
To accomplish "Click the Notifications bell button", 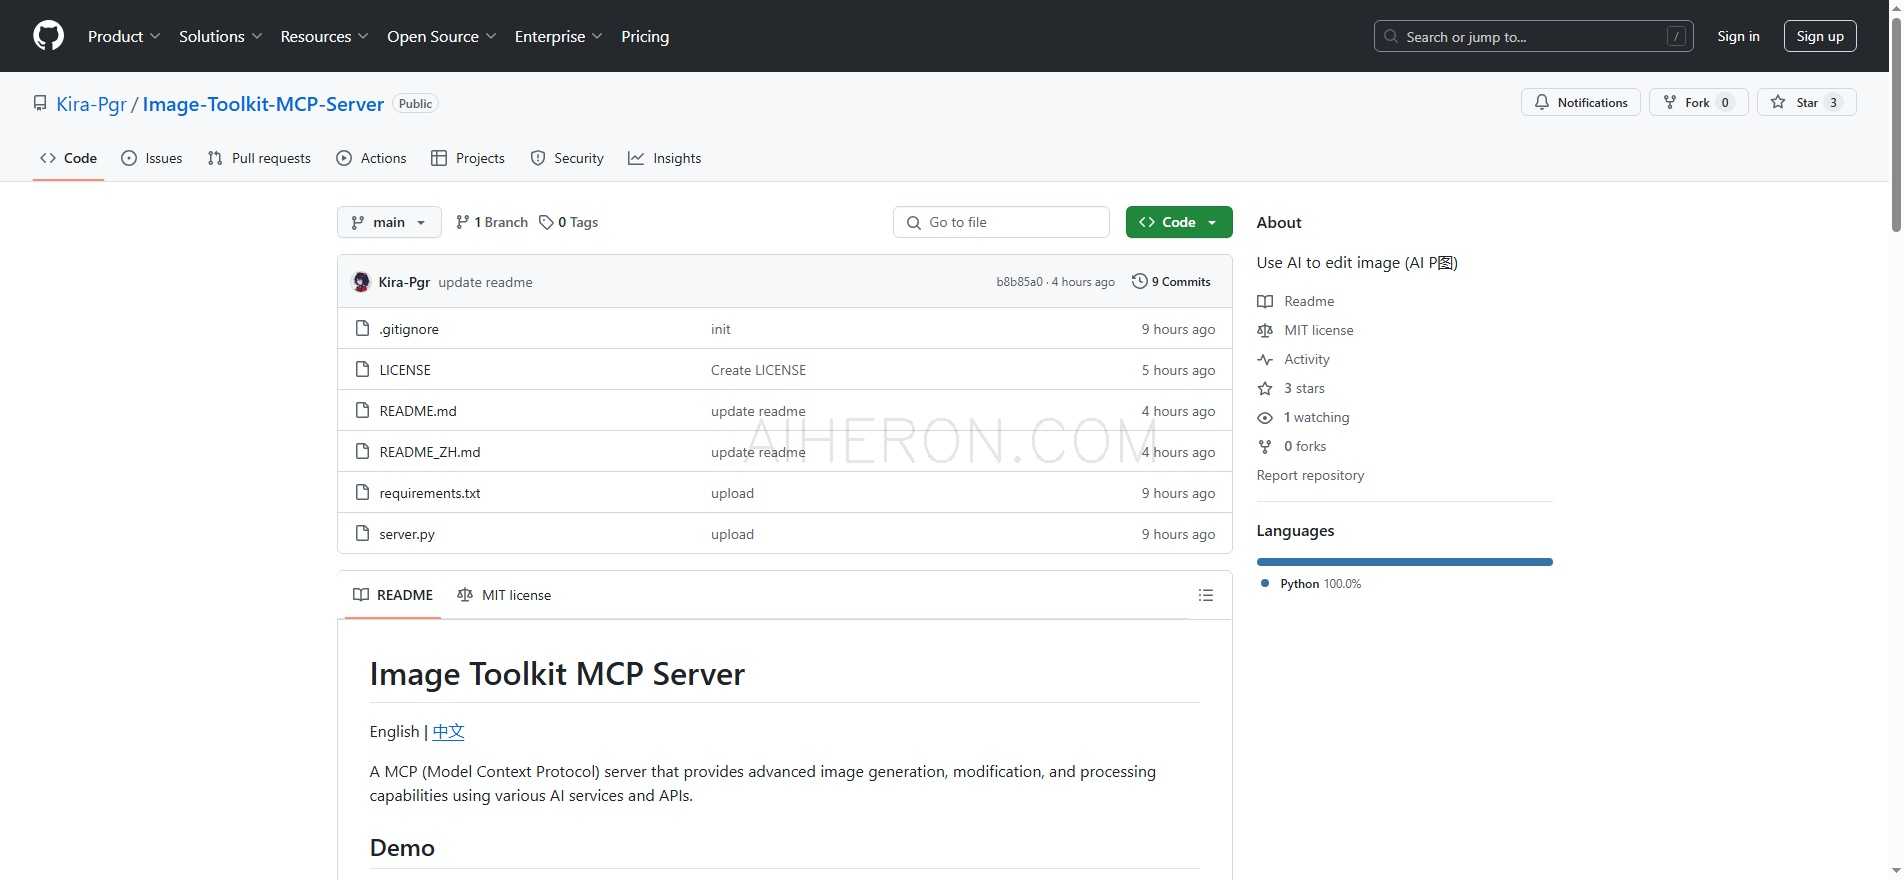I will coord(1580,102).
